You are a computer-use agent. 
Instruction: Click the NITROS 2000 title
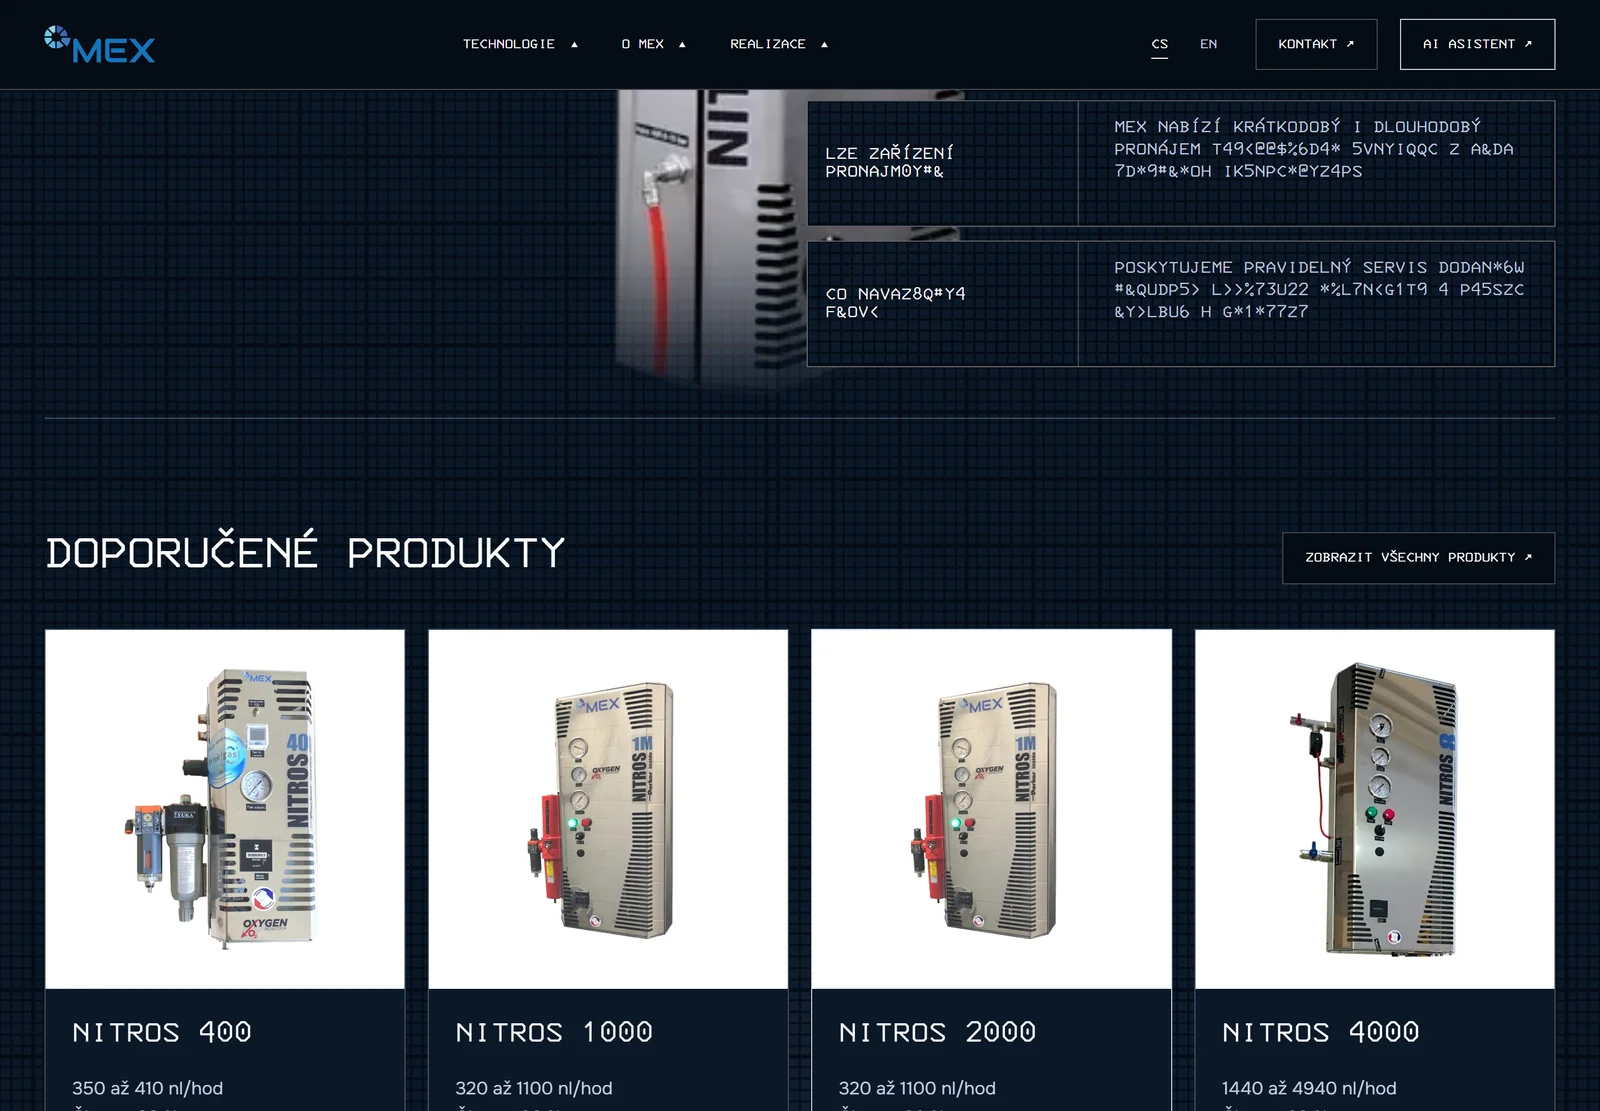[x=938, y=1032]
